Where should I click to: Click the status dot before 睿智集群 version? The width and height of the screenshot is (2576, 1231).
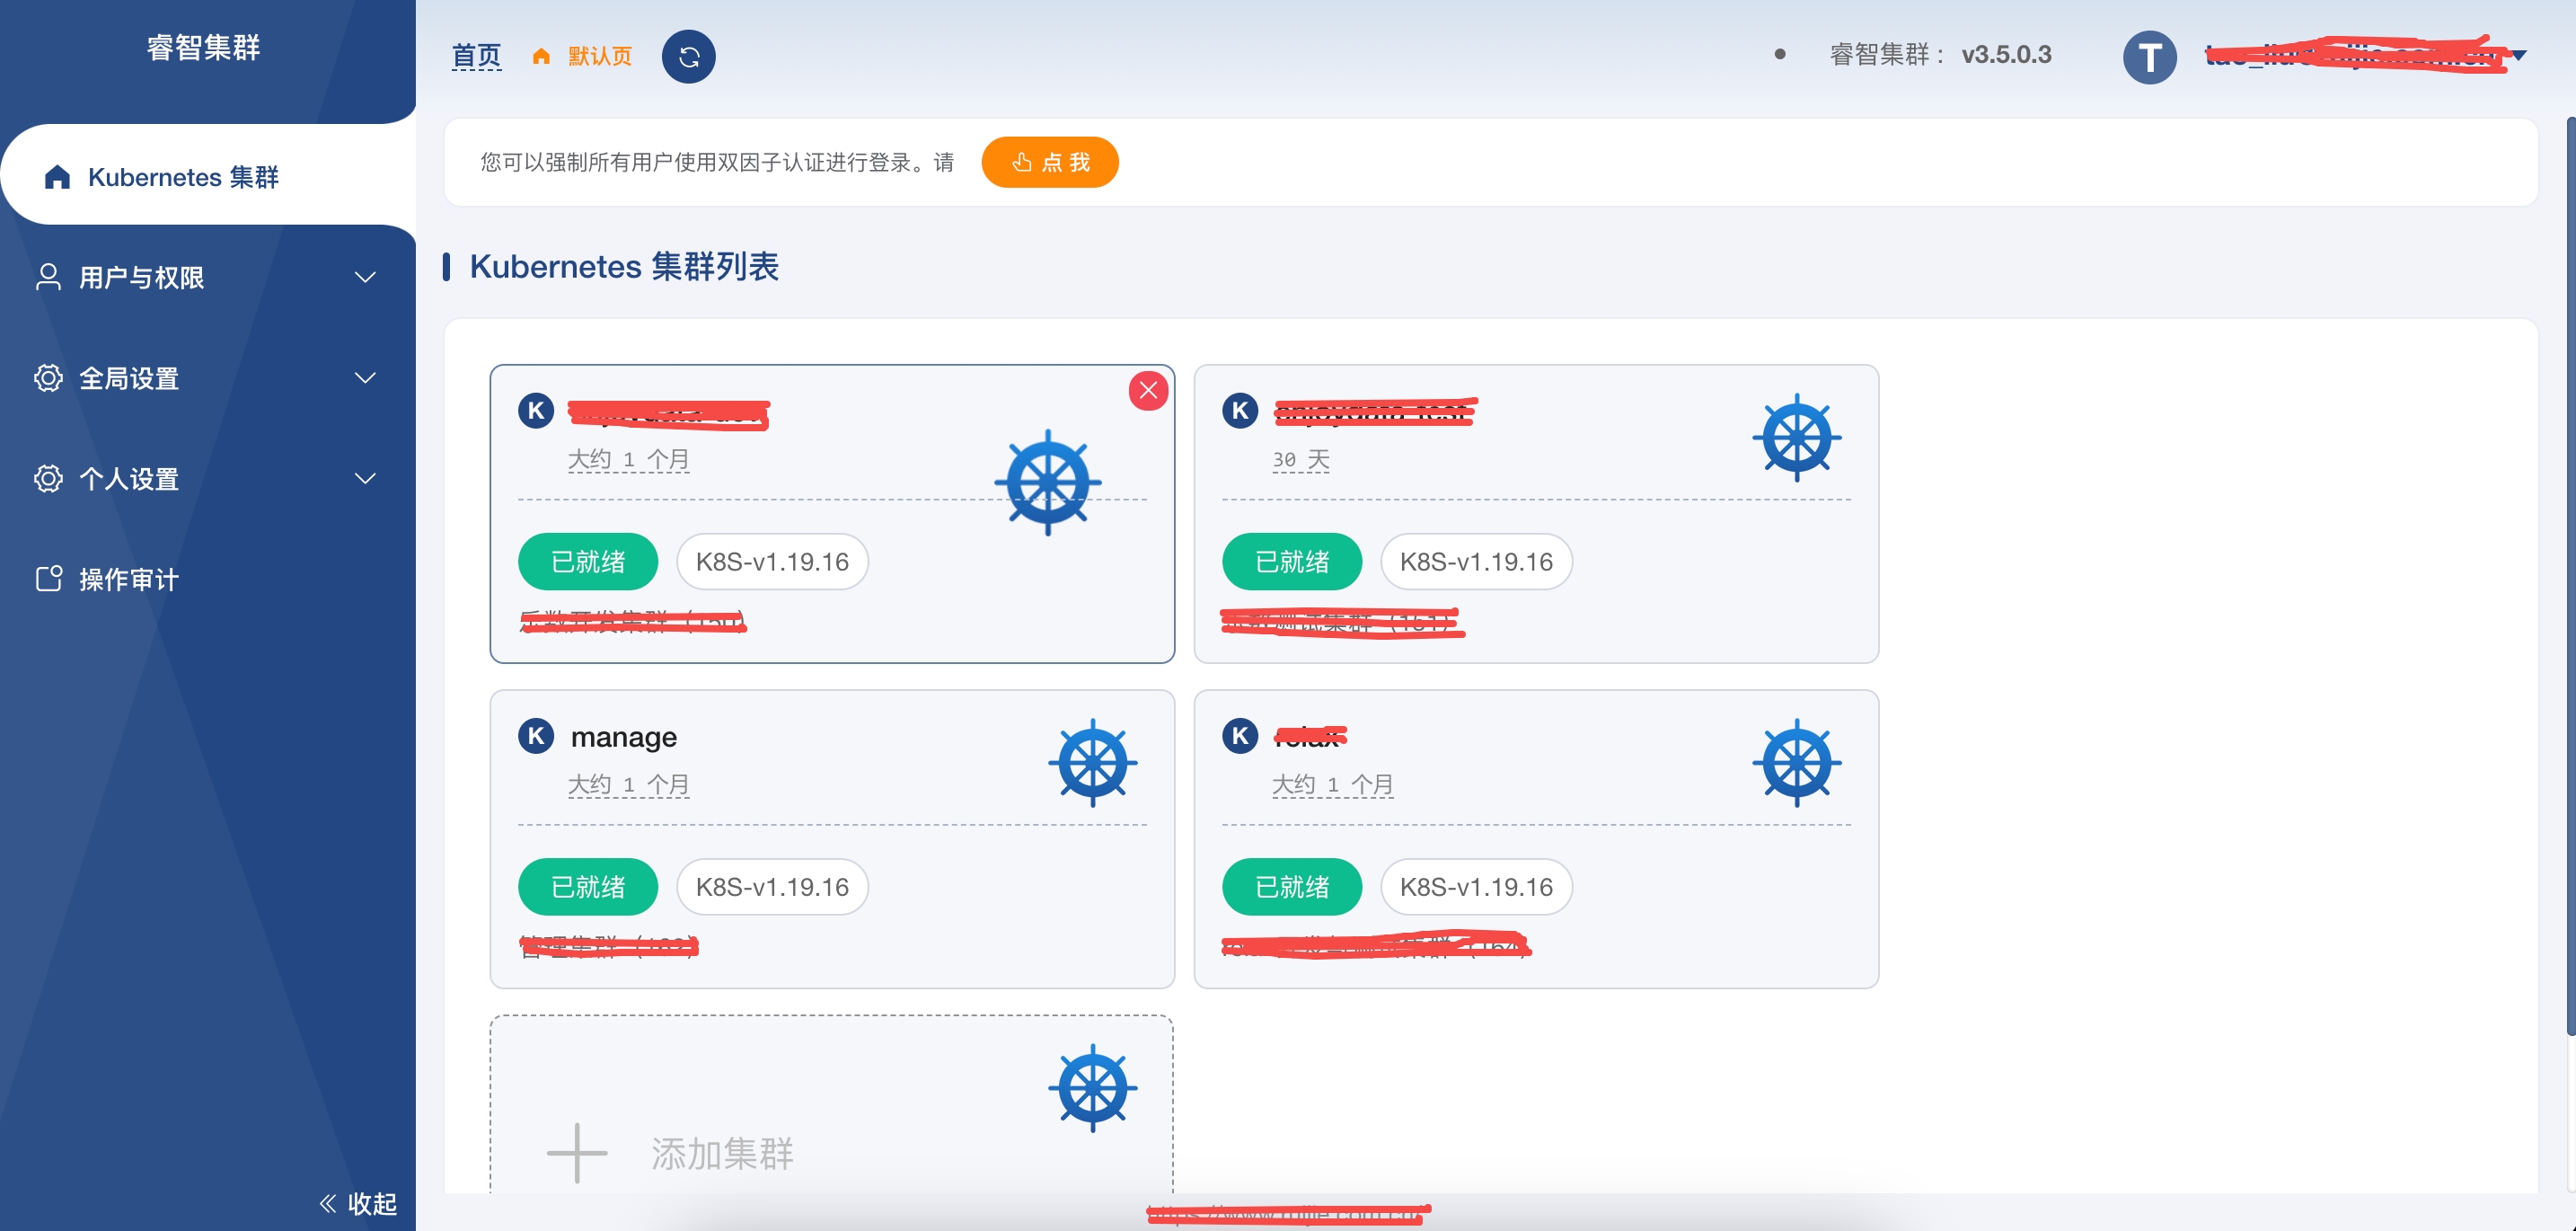1780,55
